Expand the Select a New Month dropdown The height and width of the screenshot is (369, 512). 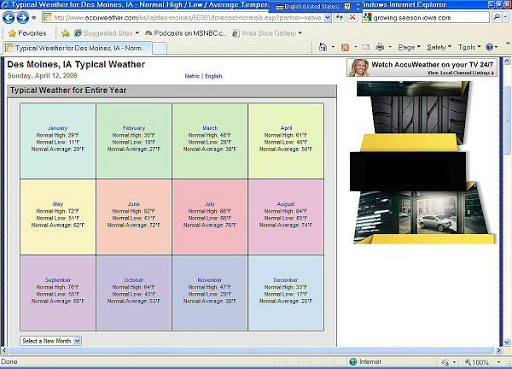point(51,341)
